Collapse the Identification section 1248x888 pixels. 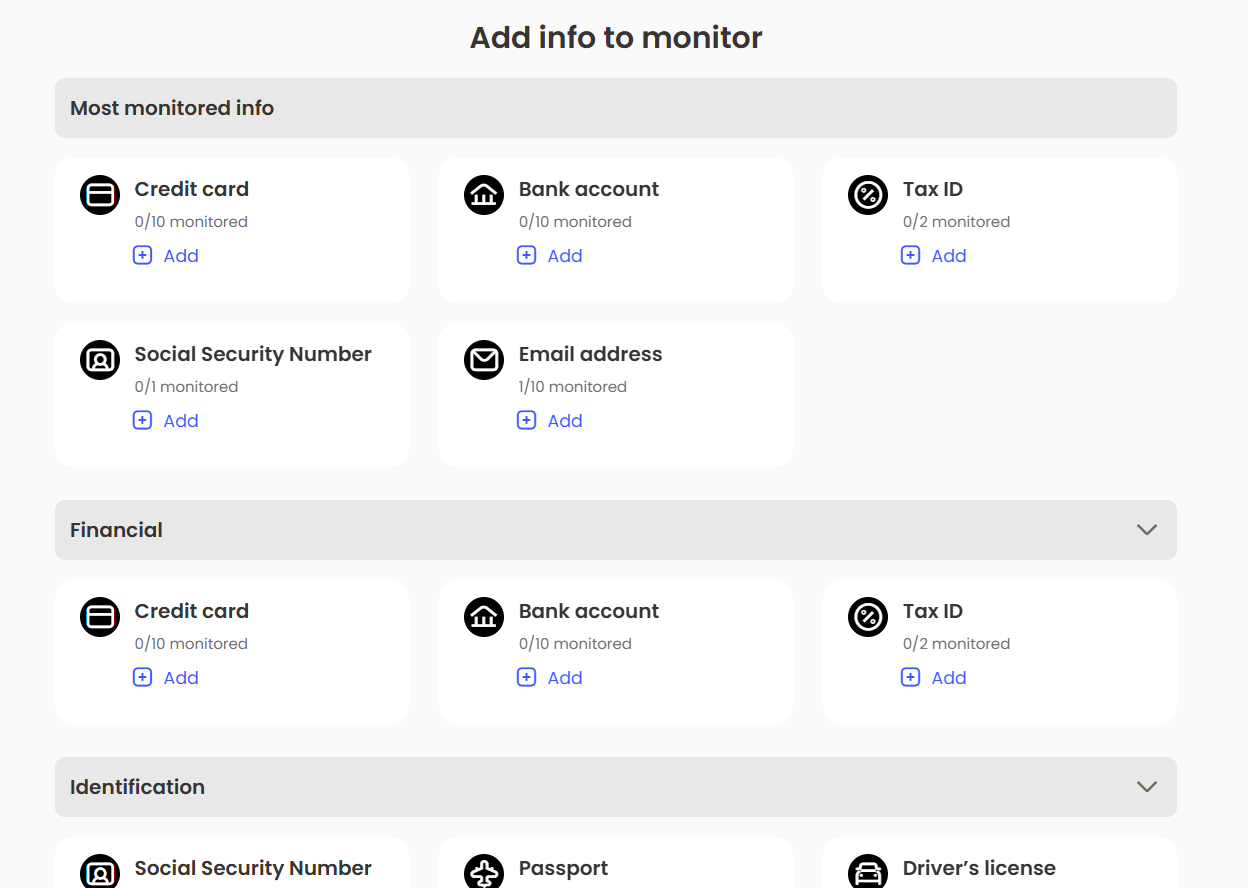[x=1146, y=787]
